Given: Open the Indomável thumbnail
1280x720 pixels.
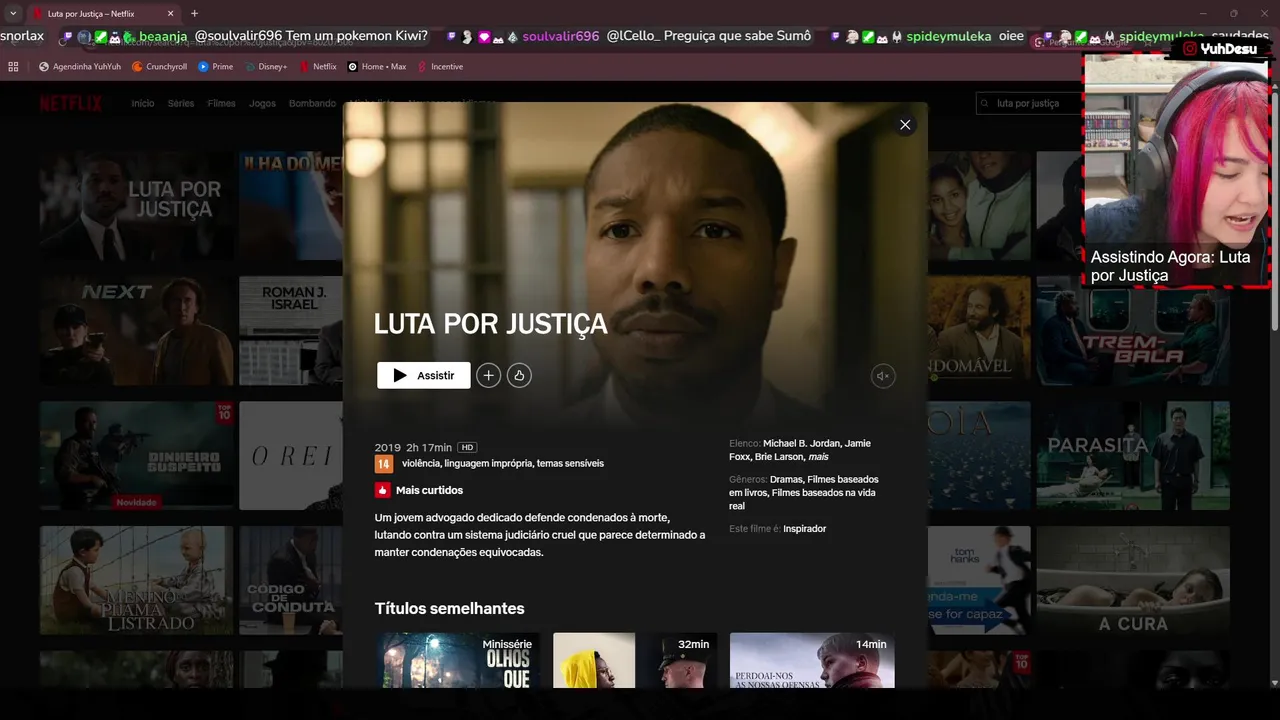Looking at the screenshot, I should [x=979, y=331].
